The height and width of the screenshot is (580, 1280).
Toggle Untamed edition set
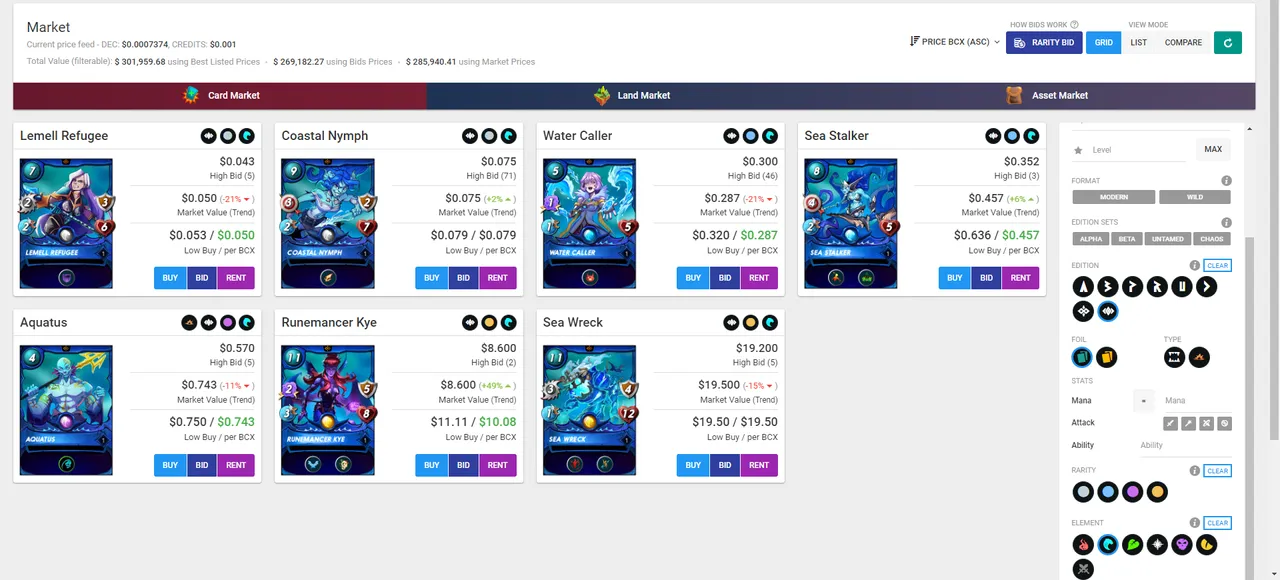(1168, 239)
